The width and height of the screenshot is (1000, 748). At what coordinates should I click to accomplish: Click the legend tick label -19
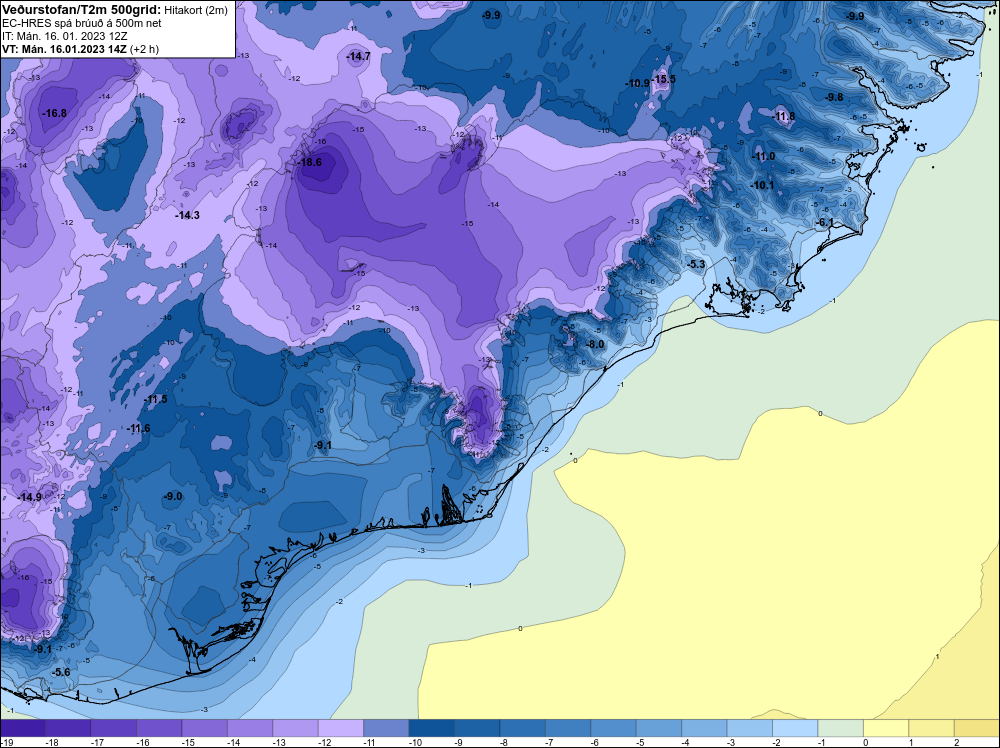(5, 742)
